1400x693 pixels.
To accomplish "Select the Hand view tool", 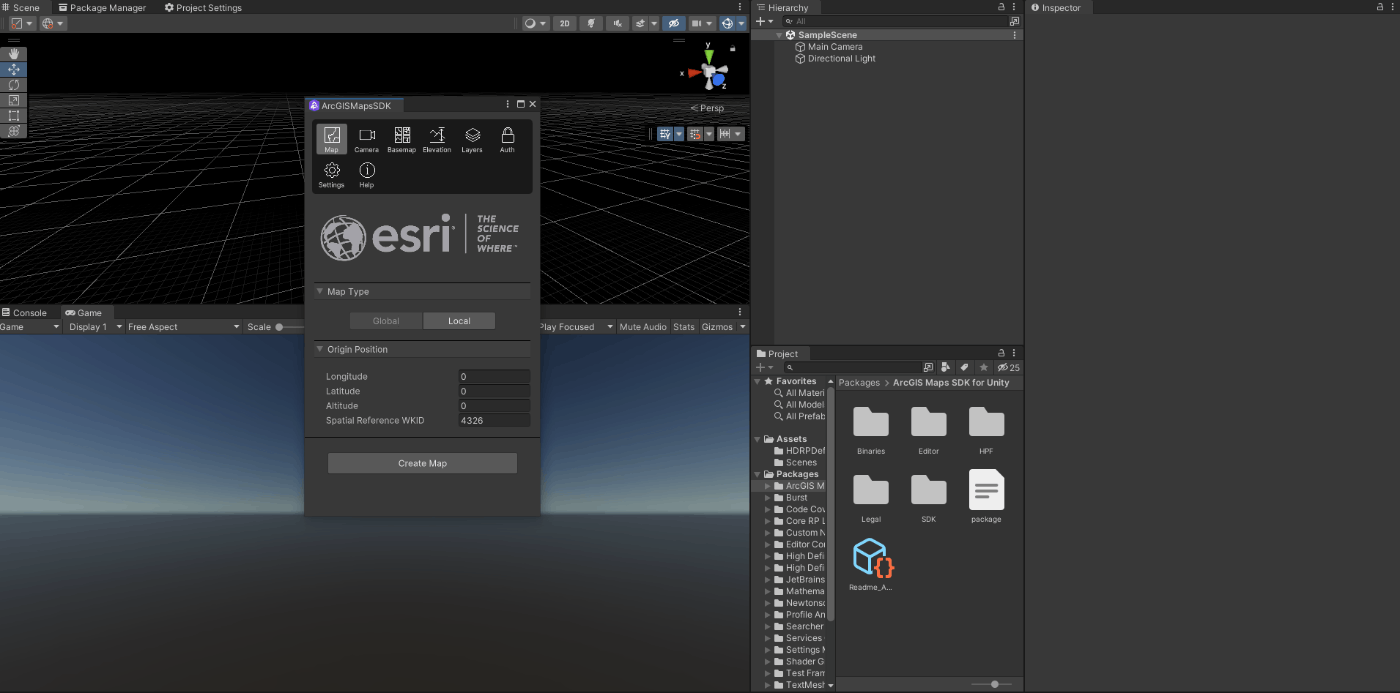I will point(14,54).
